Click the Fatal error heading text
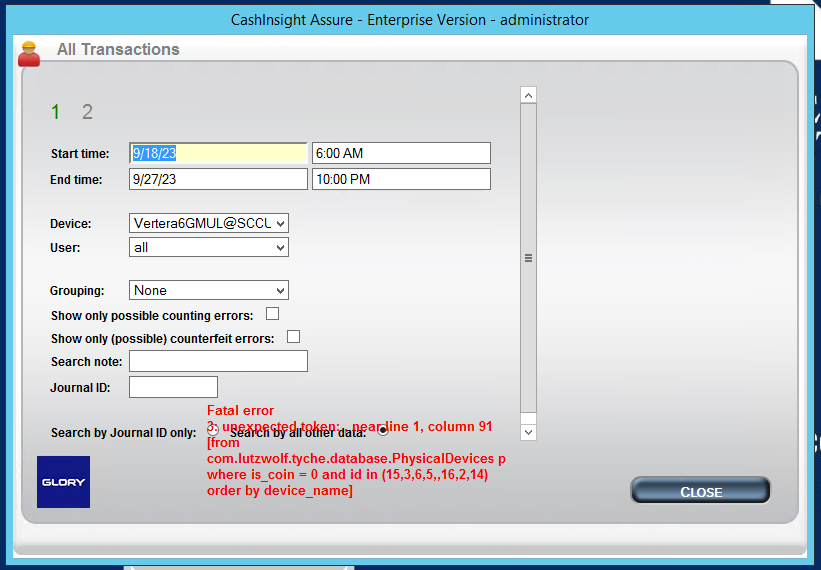821x570 pixels. (240, 410)
